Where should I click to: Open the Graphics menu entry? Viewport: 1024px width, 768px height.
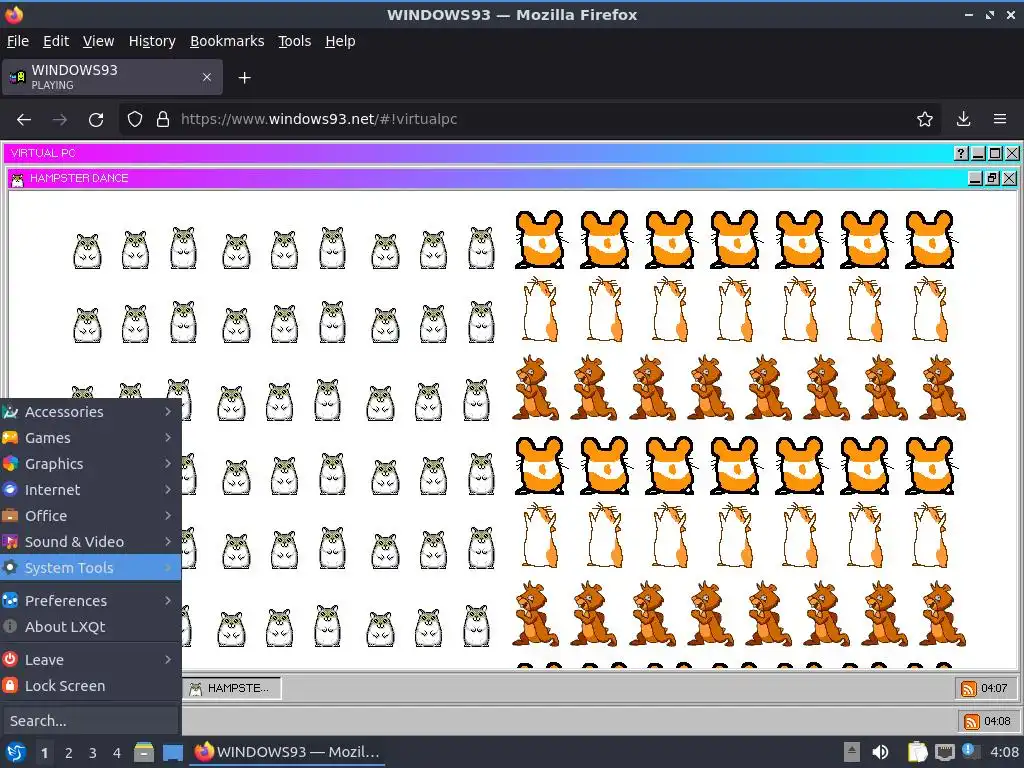click(90, 464)
